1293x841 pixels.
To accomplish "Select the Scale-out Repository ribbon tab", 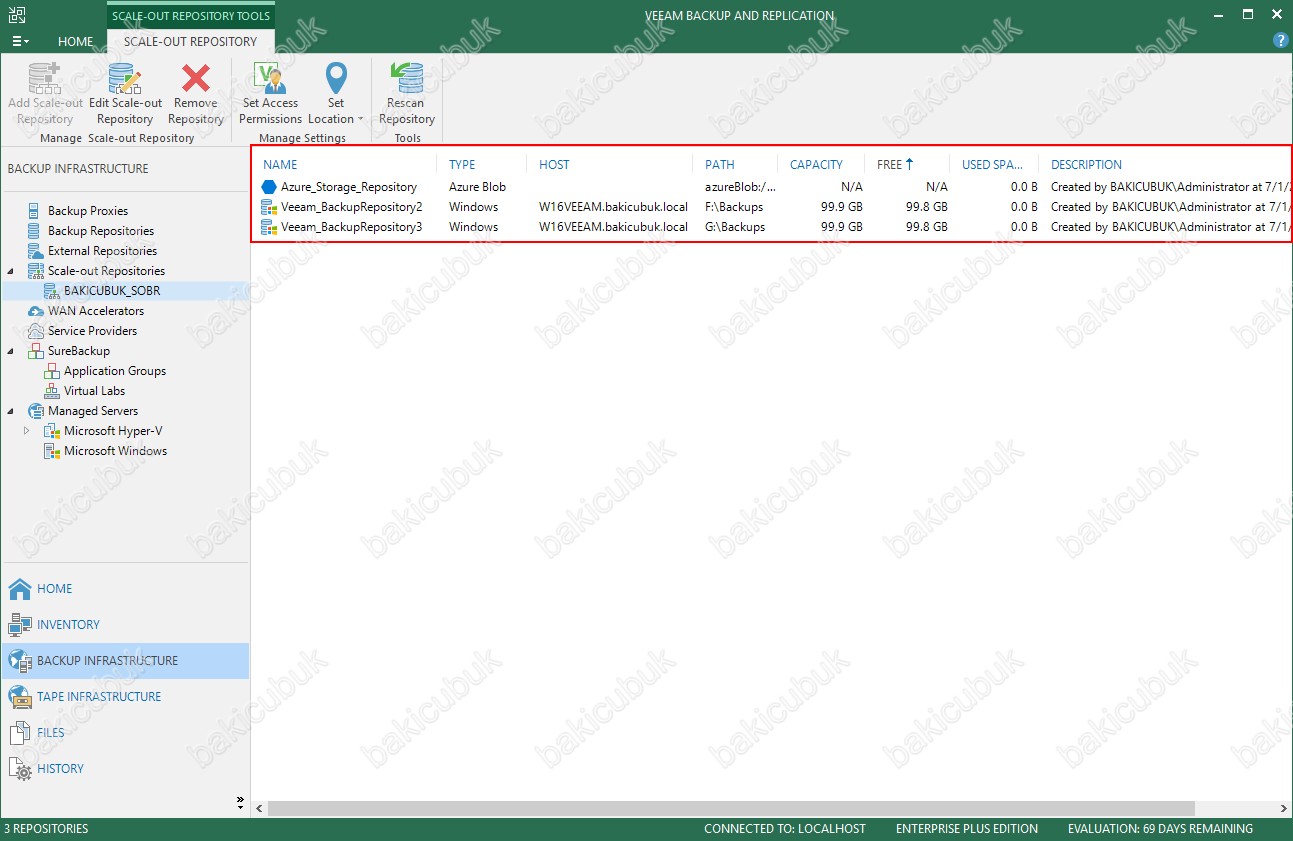I will (x=190, y=42).
